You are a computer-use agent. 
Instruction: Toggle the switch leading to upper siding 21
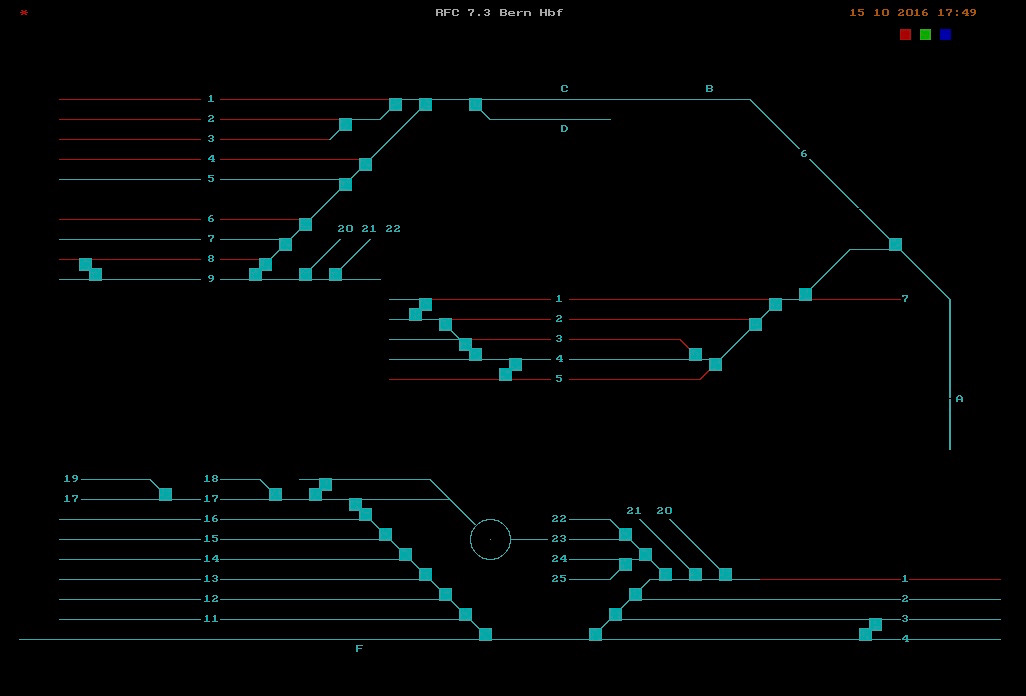(335, 274)
